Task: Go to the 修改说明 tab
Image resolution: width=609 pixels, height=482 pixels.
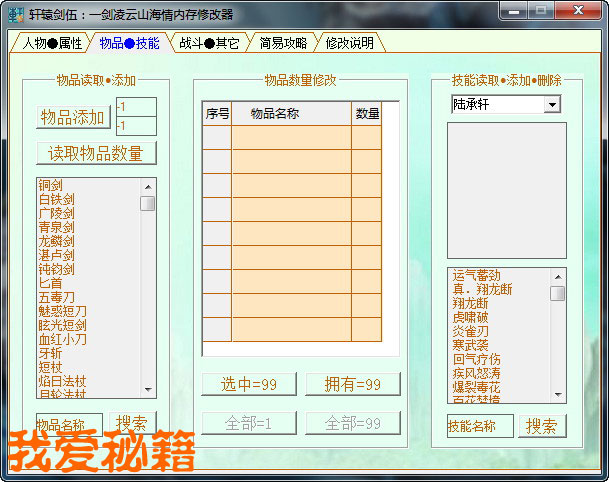Action: (x=349, y=44)
